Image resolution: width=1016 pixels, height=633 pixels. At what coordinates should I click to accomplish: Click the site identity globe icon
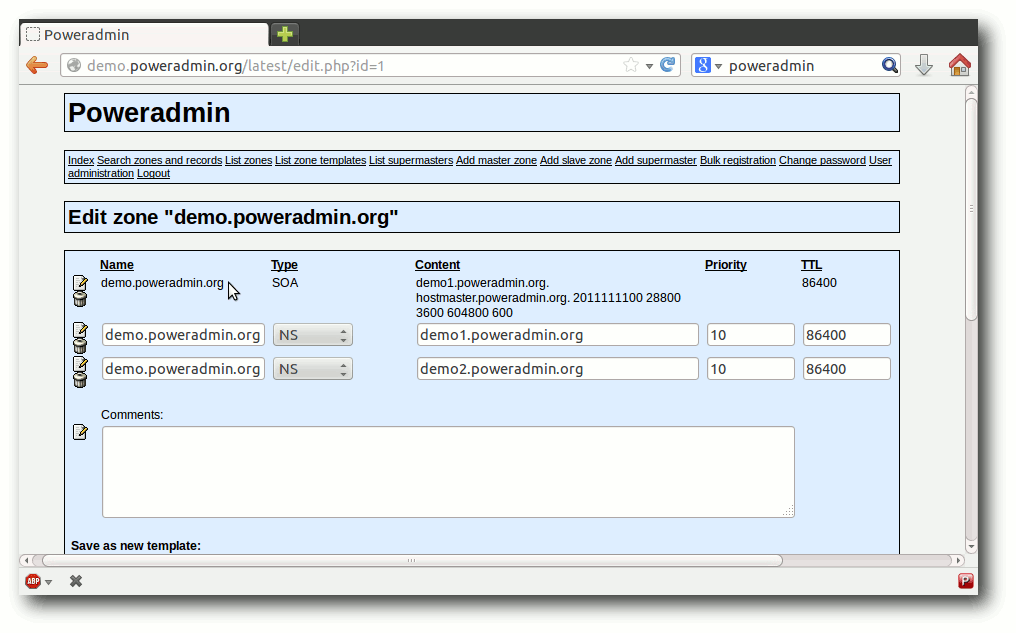click(x=75, y=65)
